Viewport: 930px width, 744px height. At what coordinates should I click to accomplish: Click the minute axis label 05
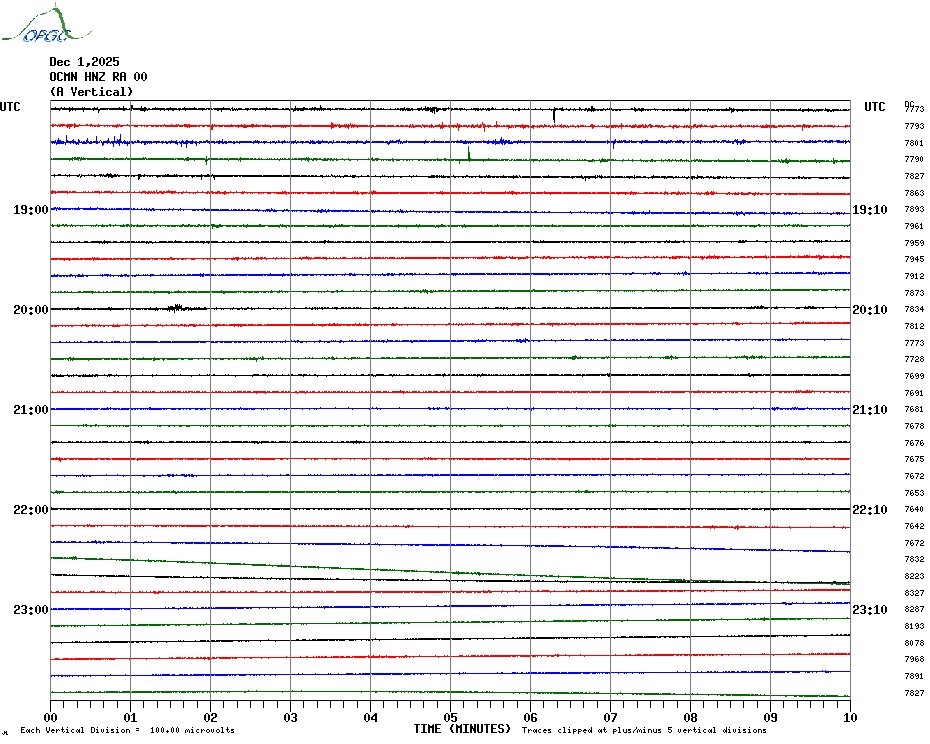tap(451, 717)
